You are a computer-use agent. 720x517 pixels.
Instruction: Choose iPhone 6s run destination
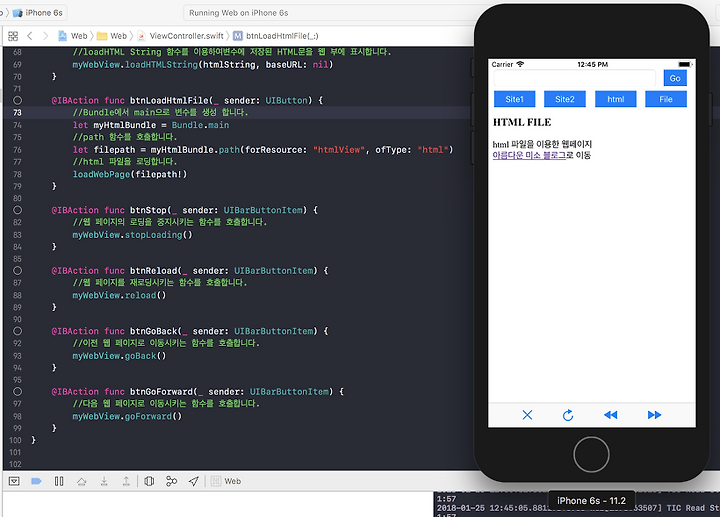(x=38, y=13)
